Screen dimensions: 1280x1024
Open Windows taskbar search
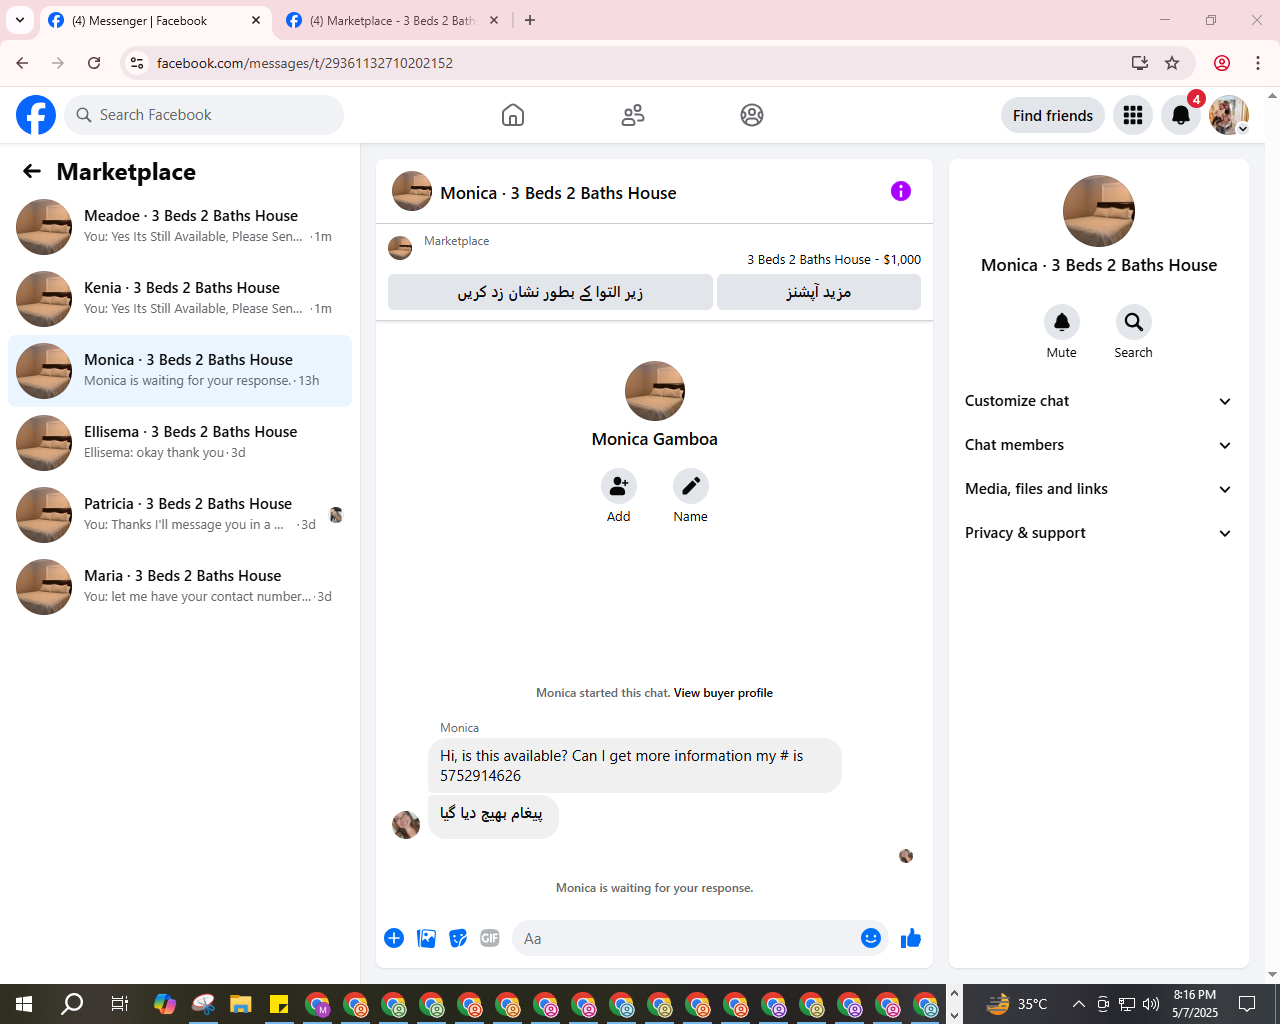coord(72,1004)
